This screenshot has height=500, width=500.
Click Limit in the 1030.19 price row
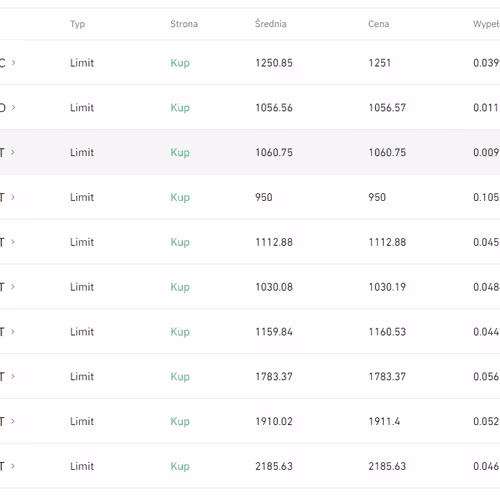[x=82, y=287]
